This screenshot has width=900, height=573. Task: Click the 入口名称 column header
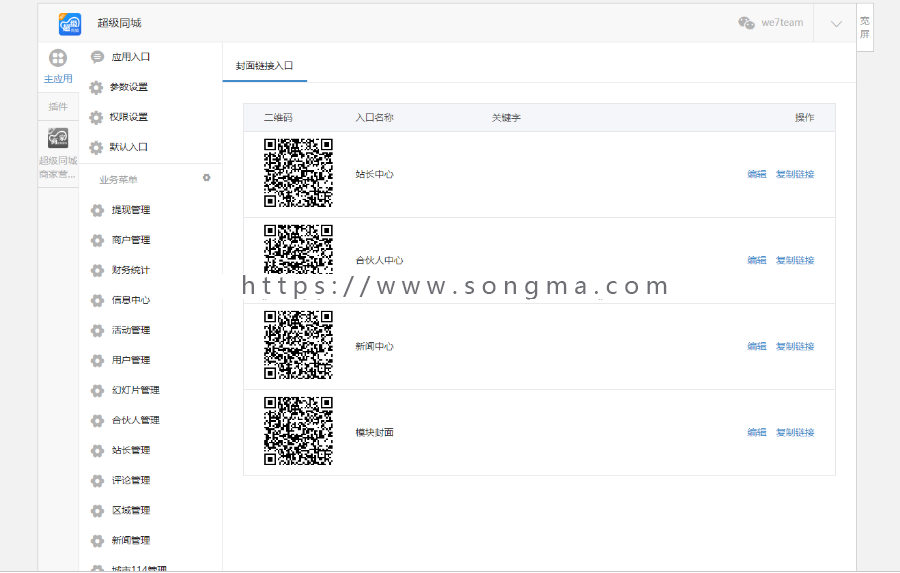click(374, 118)
